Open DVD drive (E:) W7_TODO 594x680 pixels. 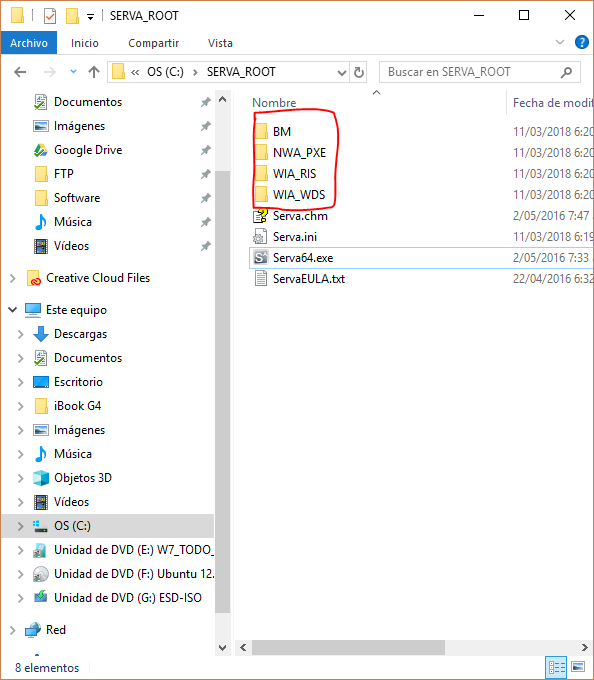click(134, 550)
